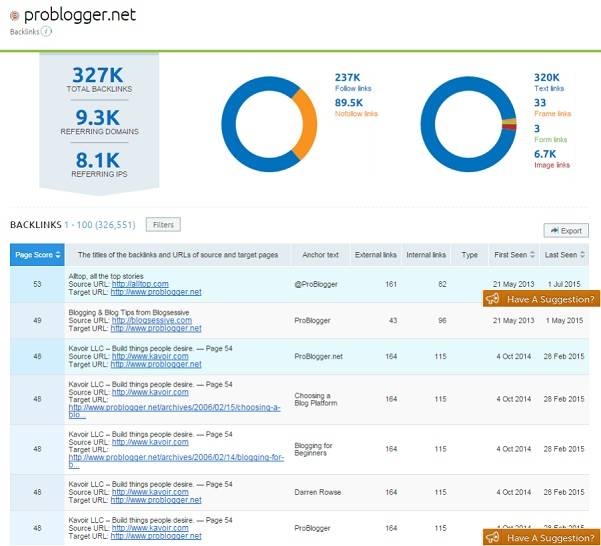Click megaphone icon on bottom suggestion banner

(x=492, y=538)
